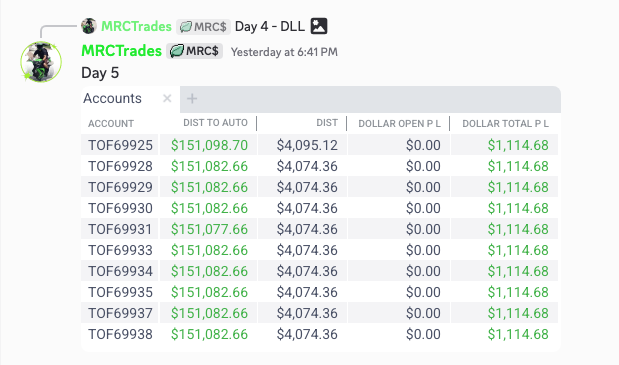
Task: Click the $151,077.66 value for TOF69931
Action: [209, 229]
